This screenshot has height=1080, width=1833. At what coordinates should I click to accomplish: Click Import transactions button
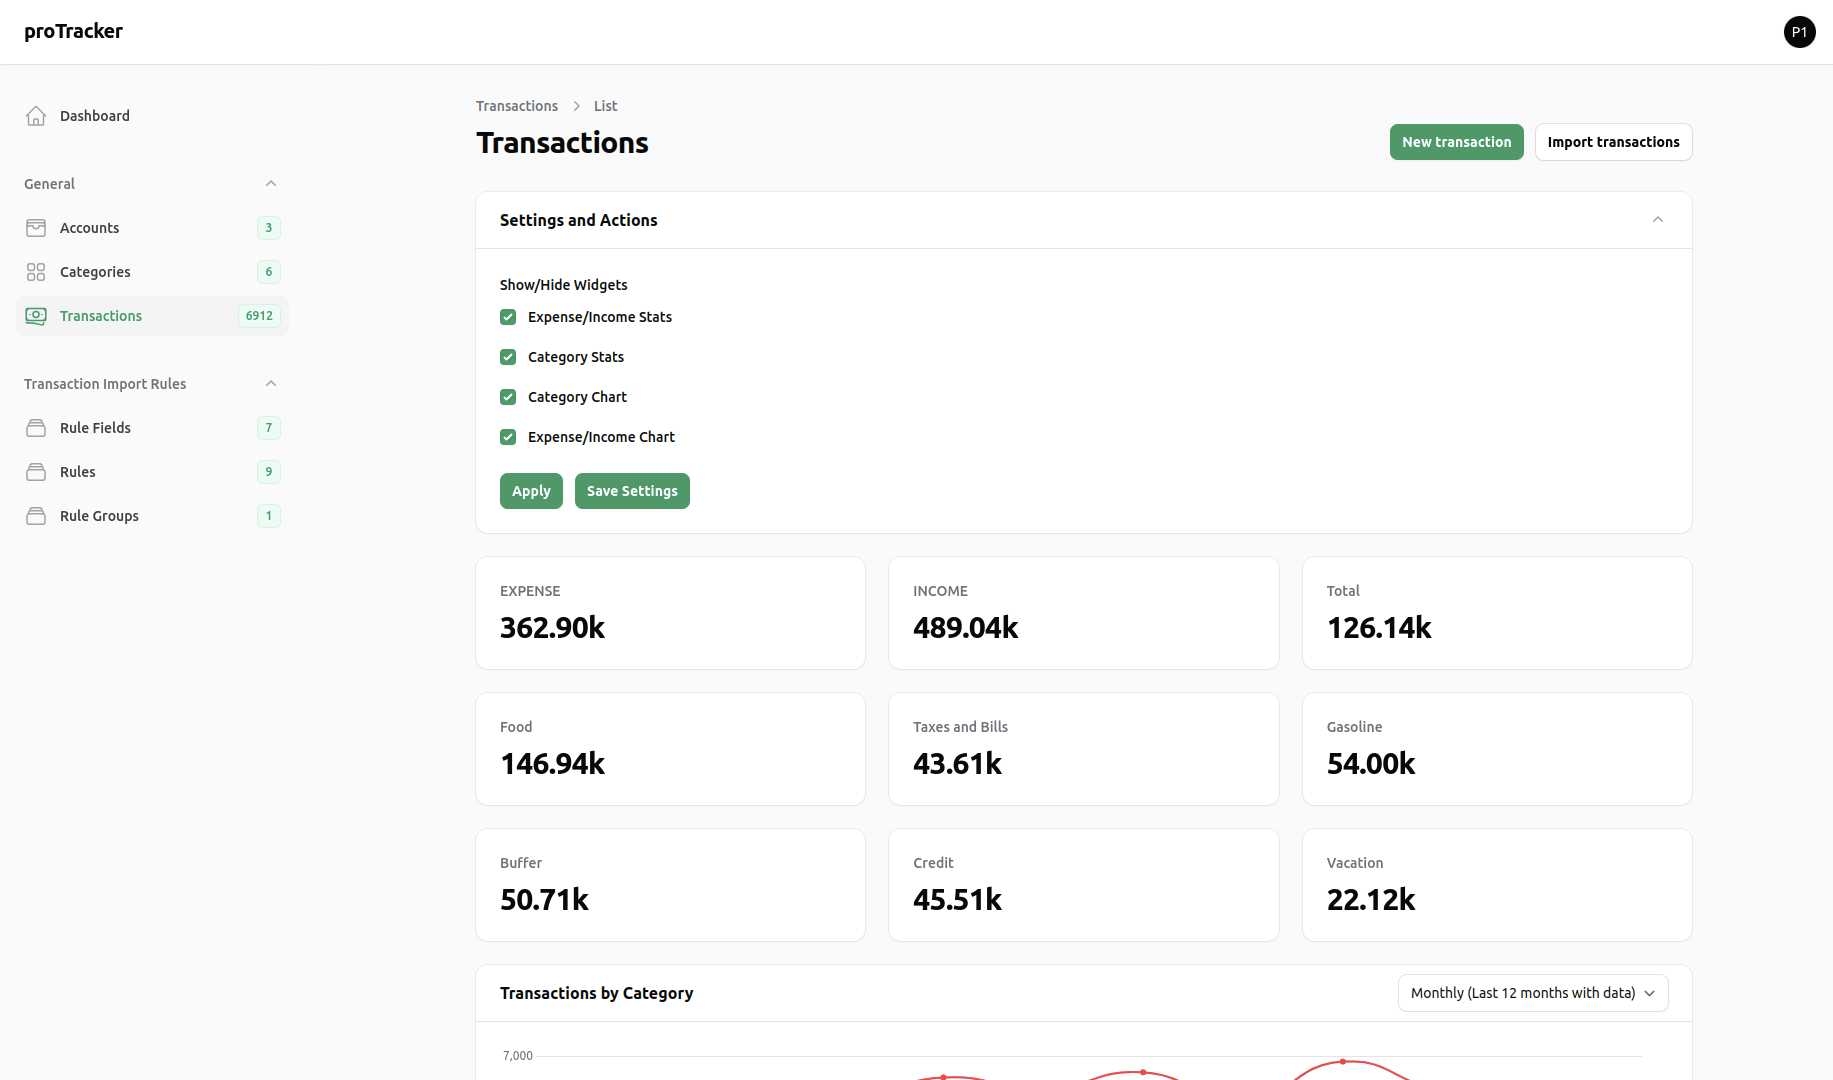pyautogui.click(x=1613, y=142)
